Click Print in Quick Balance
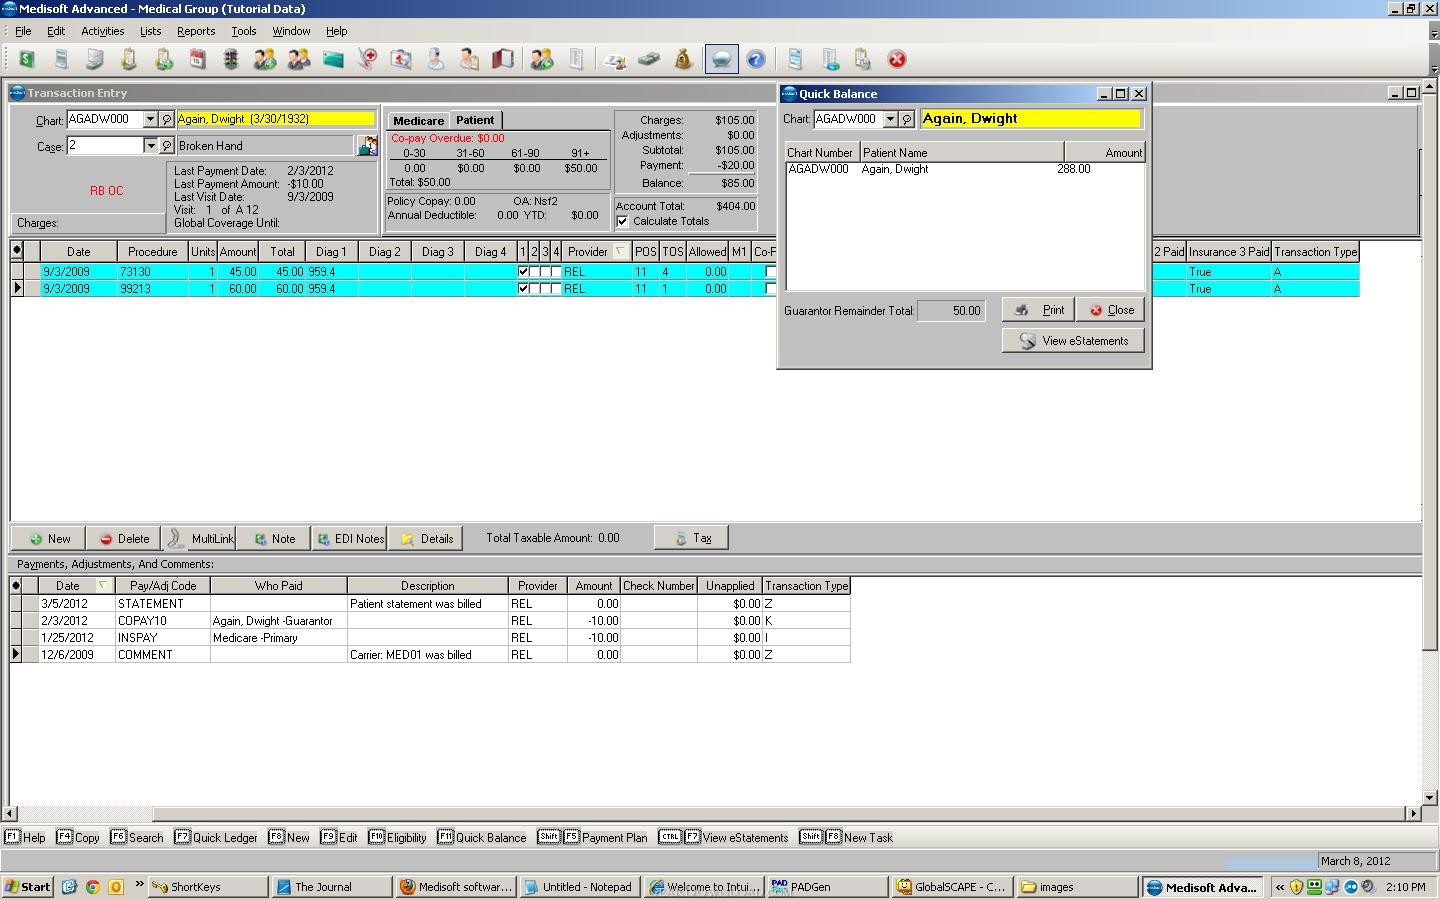 pyautogui.click(x=1038, y=310)
